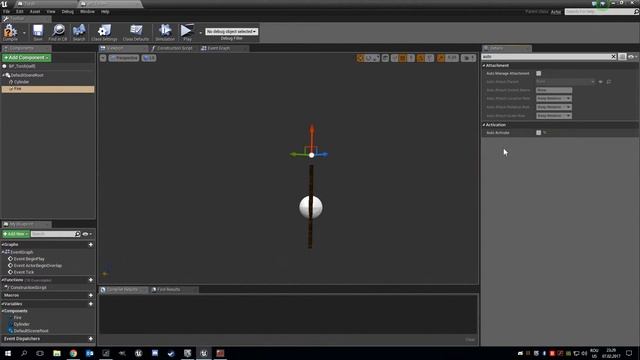The height and width of the screenshot is (360, 640).
Task: Click Find in CB toolbar icon
Action: pyautogui.click(x=58, y=32)
